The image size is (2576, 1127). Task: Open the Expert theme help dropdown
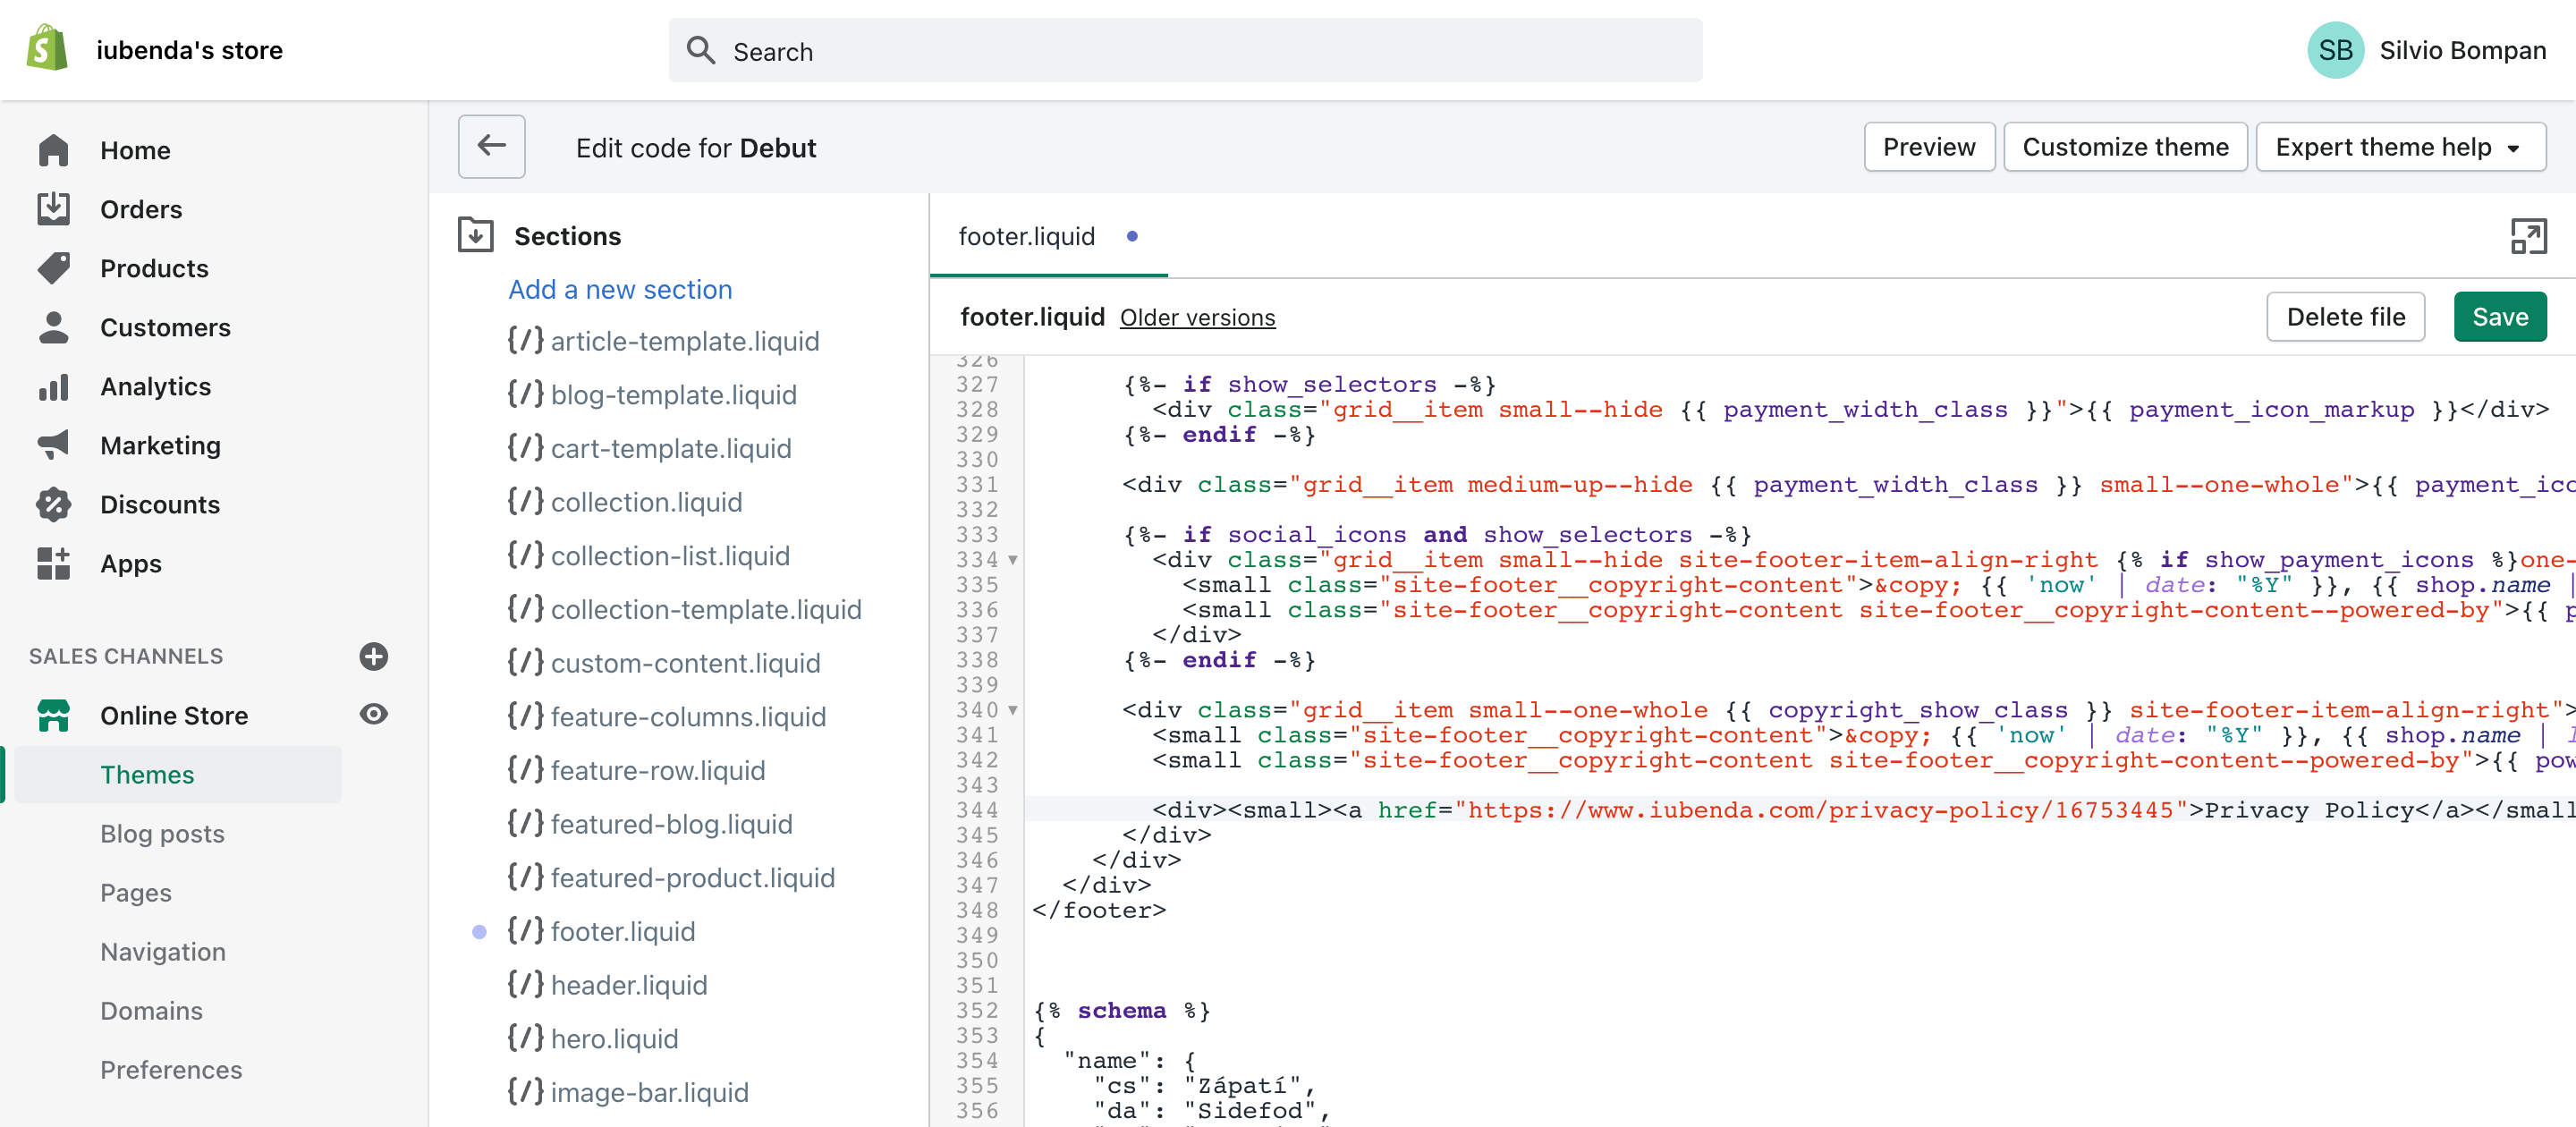tap(2400, 146)
